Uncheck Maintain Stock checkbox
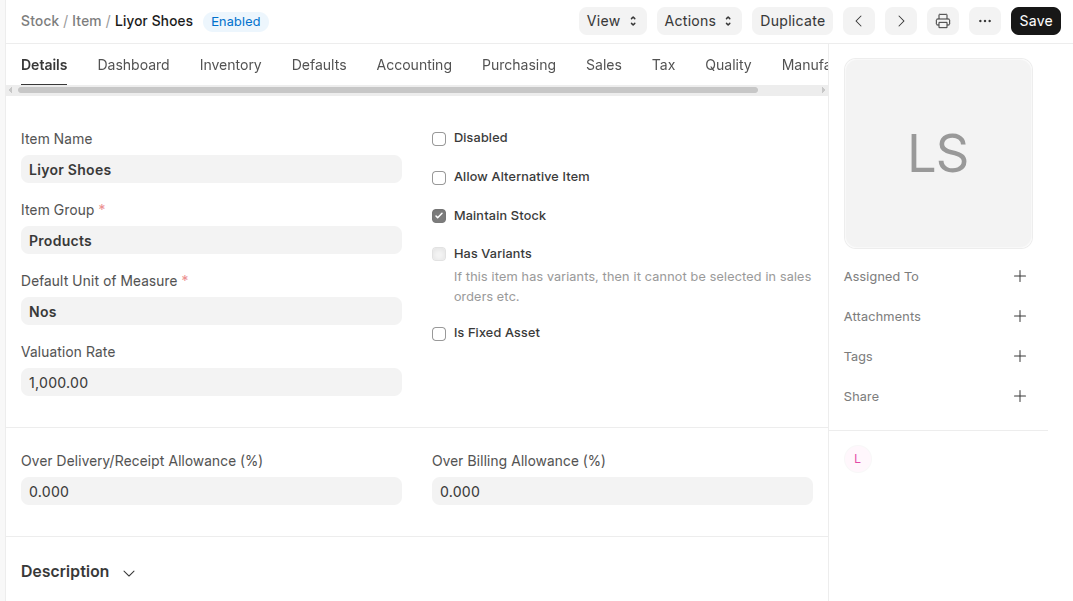 pyautogui.click(x=439, y=216)
